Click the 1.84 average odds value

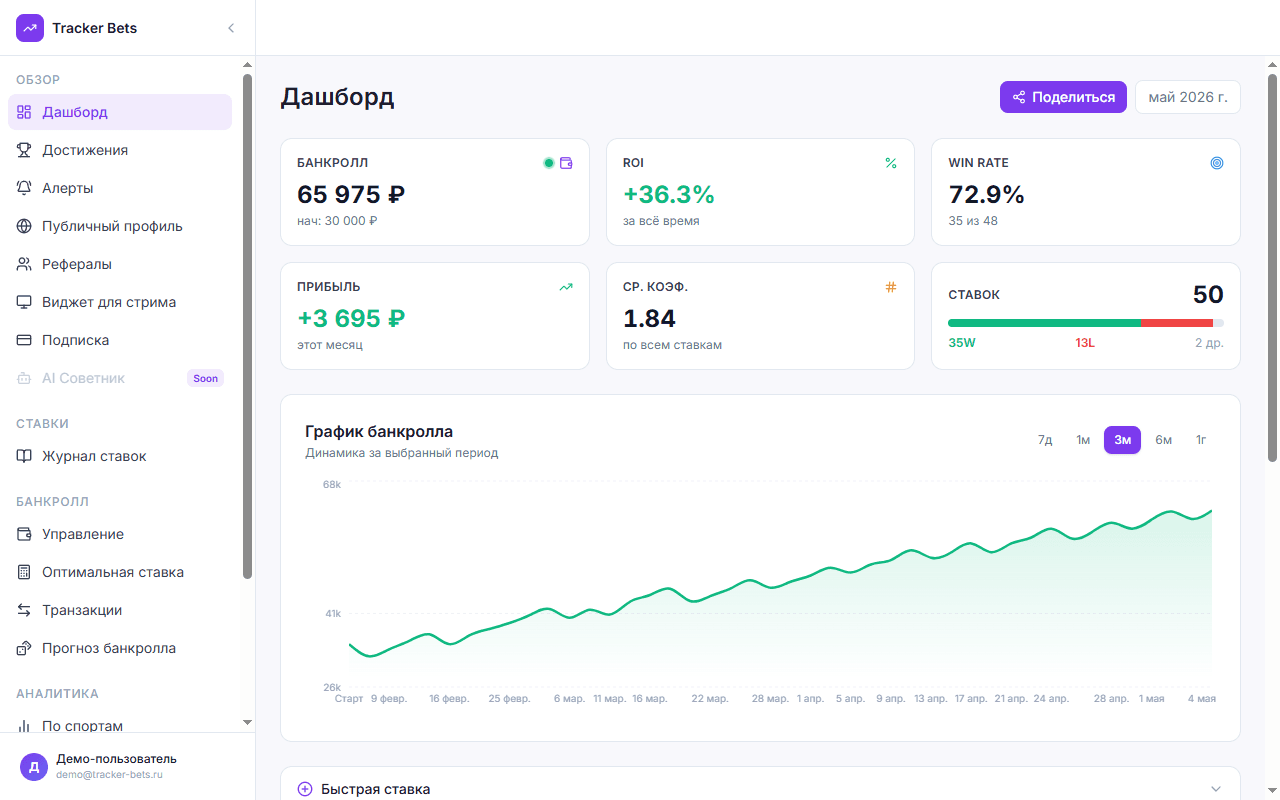point(649,318)
